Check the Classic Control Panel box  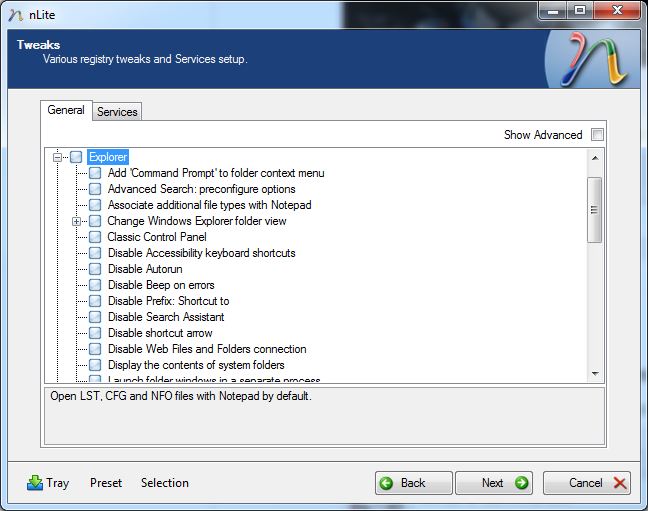pos(95,237)
